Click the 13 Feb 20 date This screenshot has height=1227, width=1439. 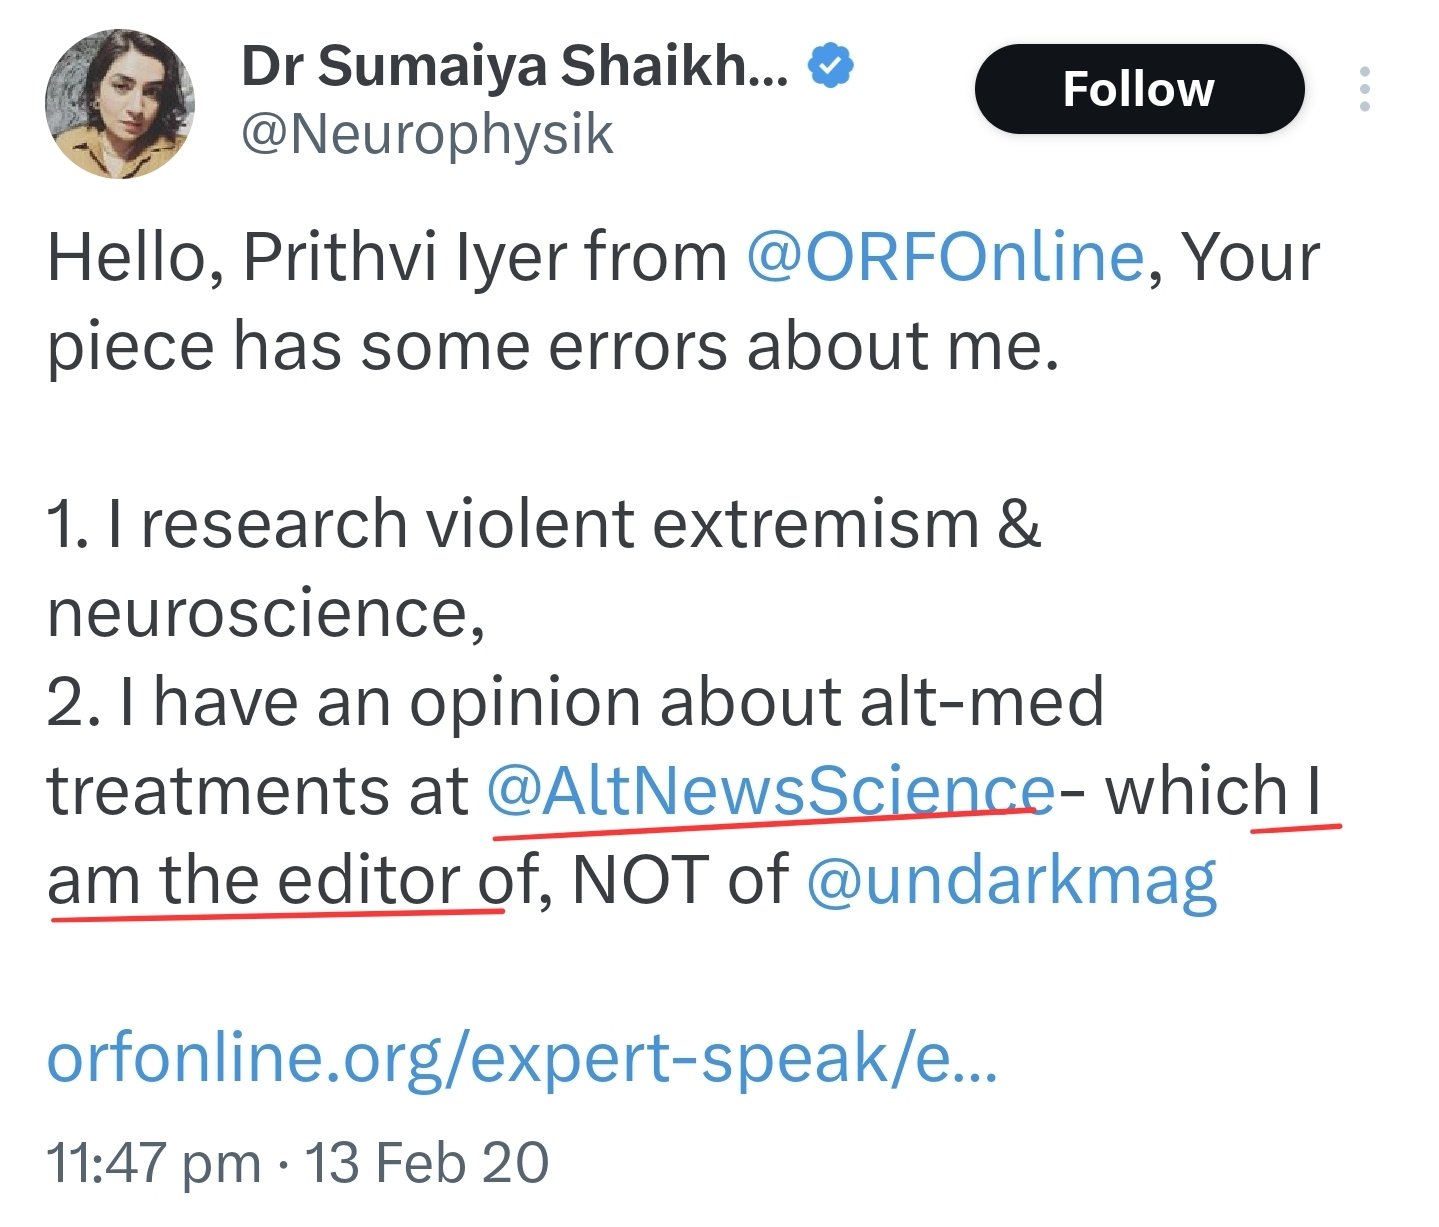pyautogui.click(x=427, y=1162)
